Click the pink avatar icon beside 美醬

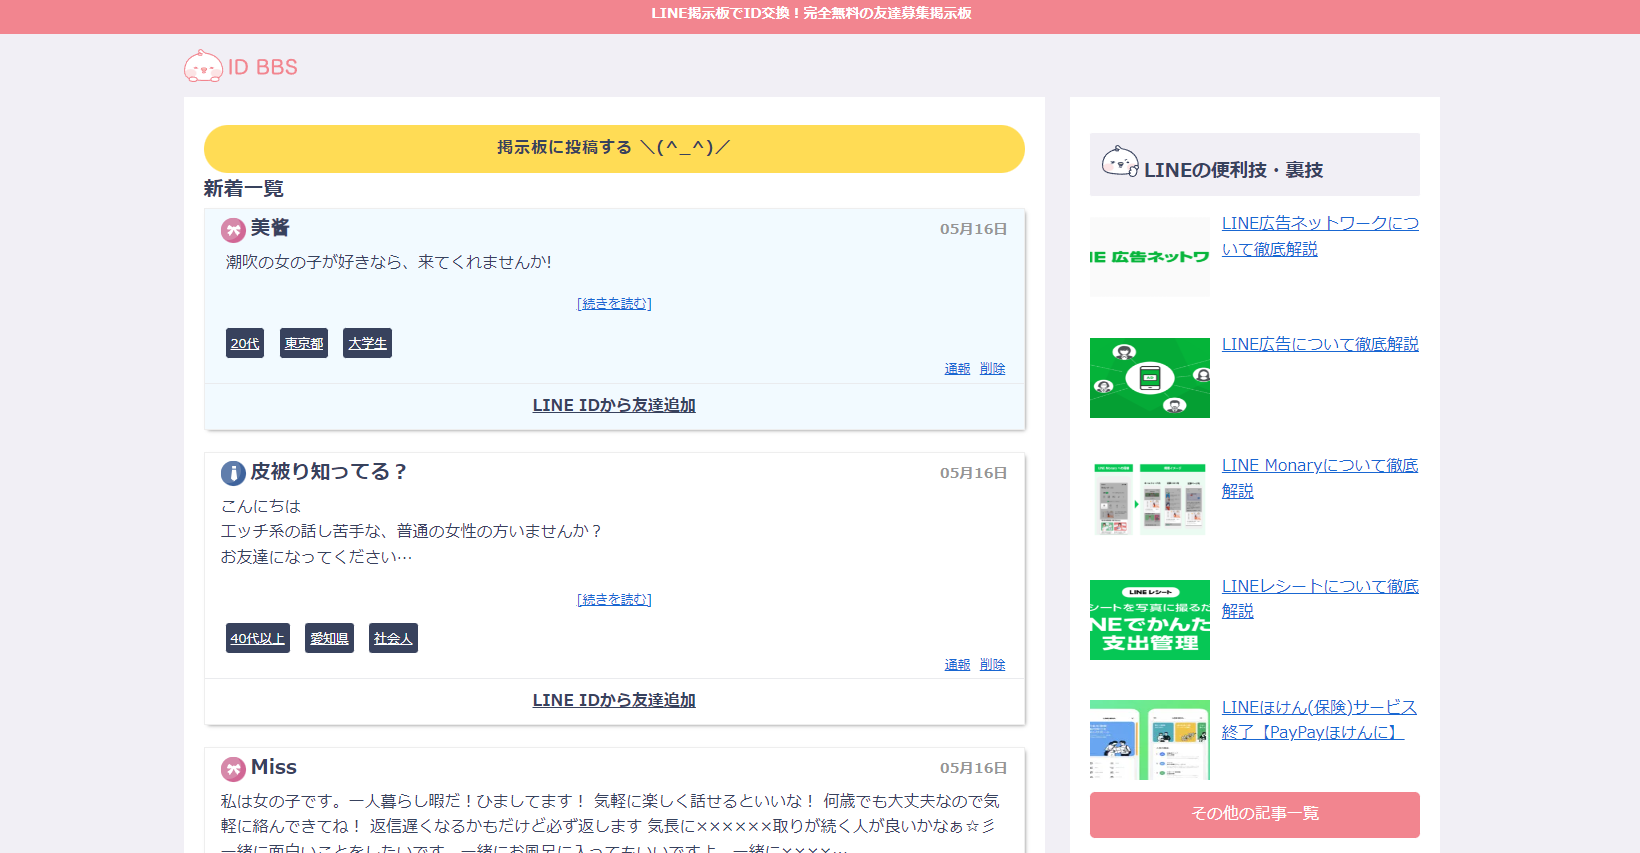click(x=233, y=230)
